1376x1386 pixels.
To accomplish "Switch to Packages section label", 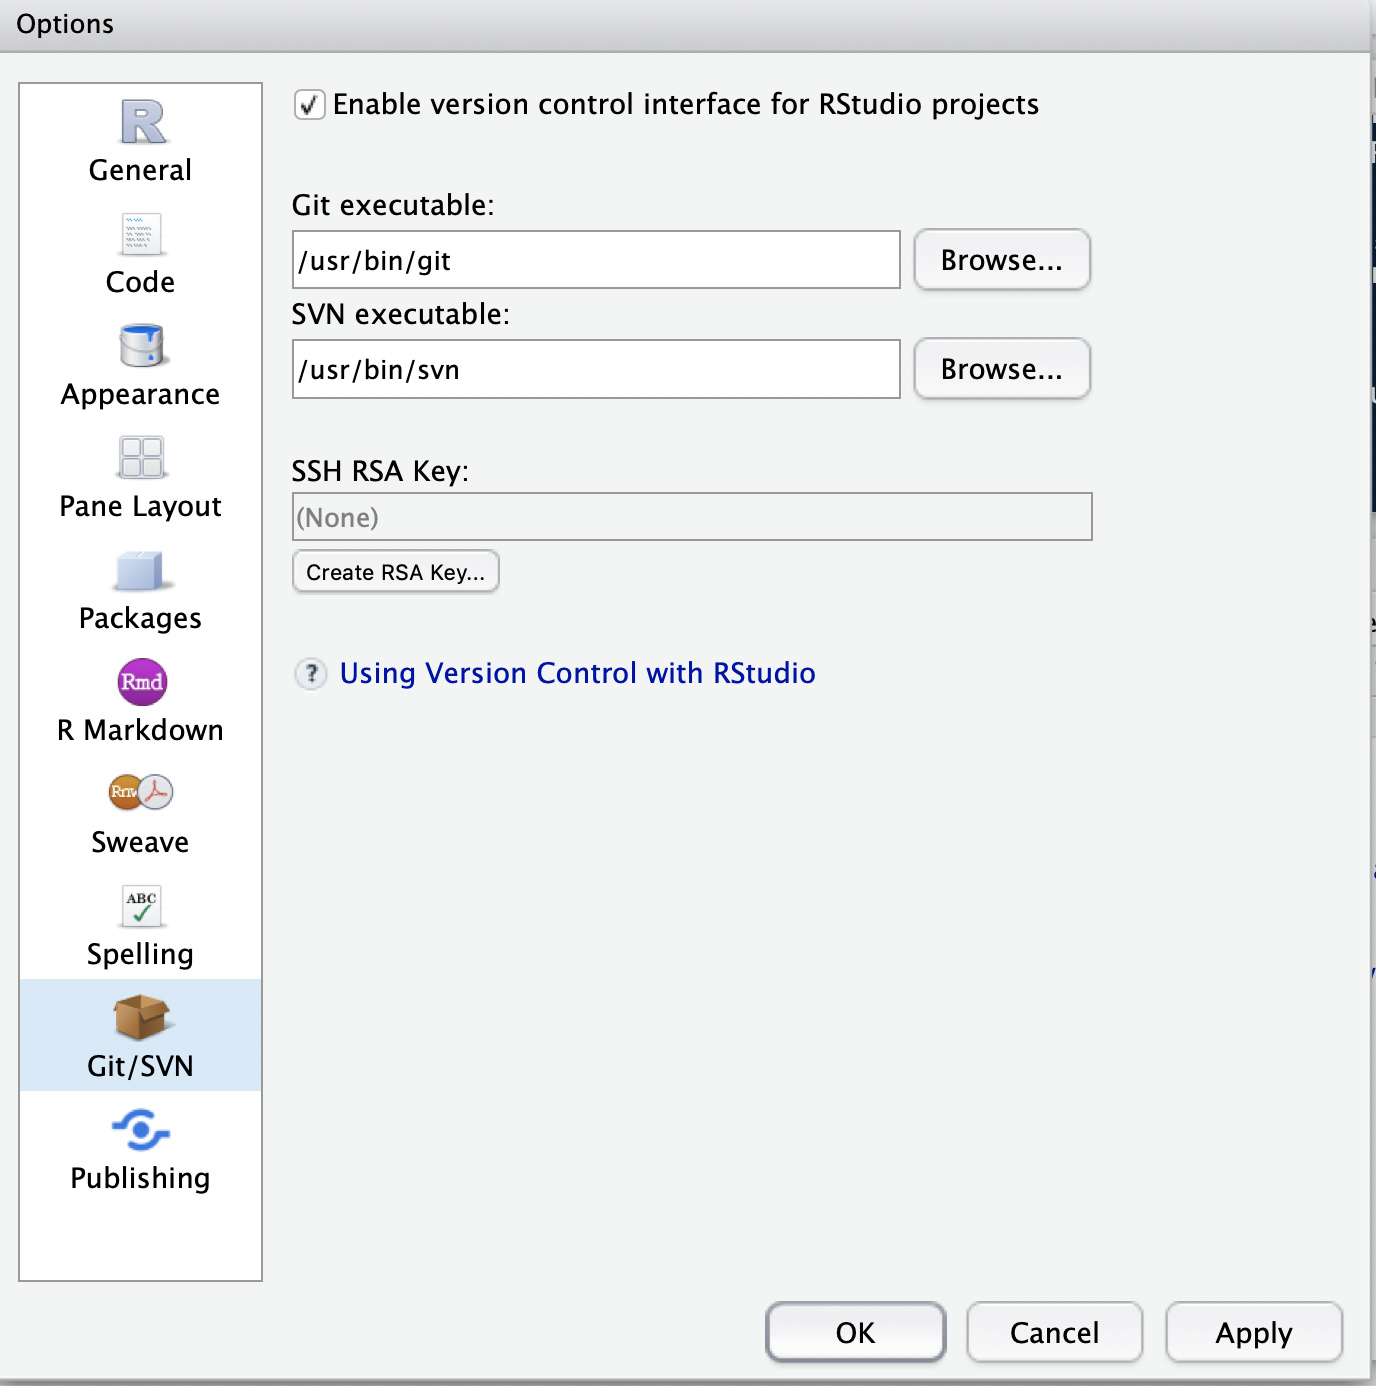I will point(140,618).
